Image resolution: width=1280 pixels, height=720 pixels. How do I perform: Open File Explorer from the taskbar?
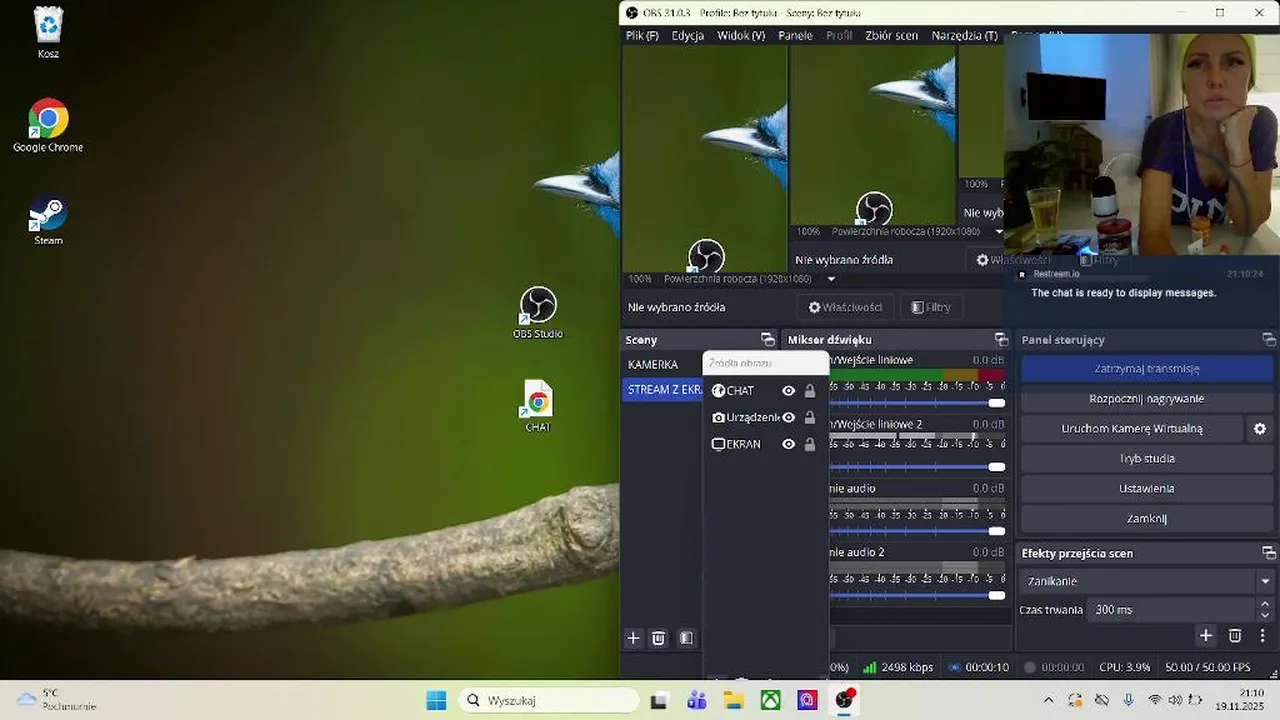pos(733,700)
